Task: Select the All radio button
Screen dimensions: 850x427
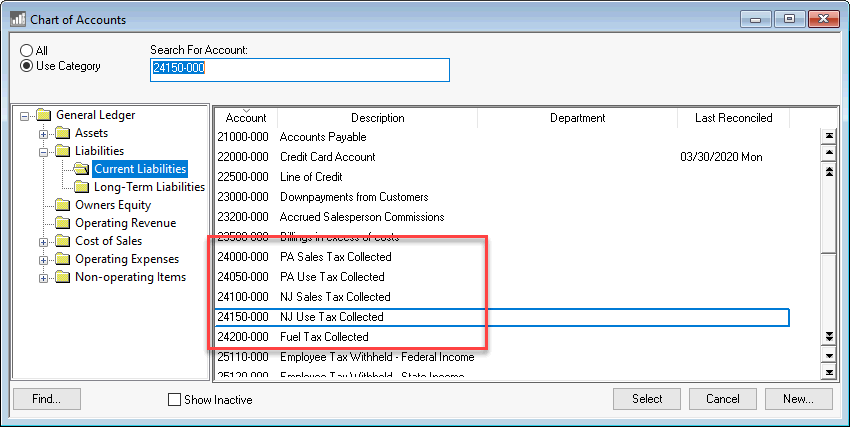Action: [x=26, y=51]
